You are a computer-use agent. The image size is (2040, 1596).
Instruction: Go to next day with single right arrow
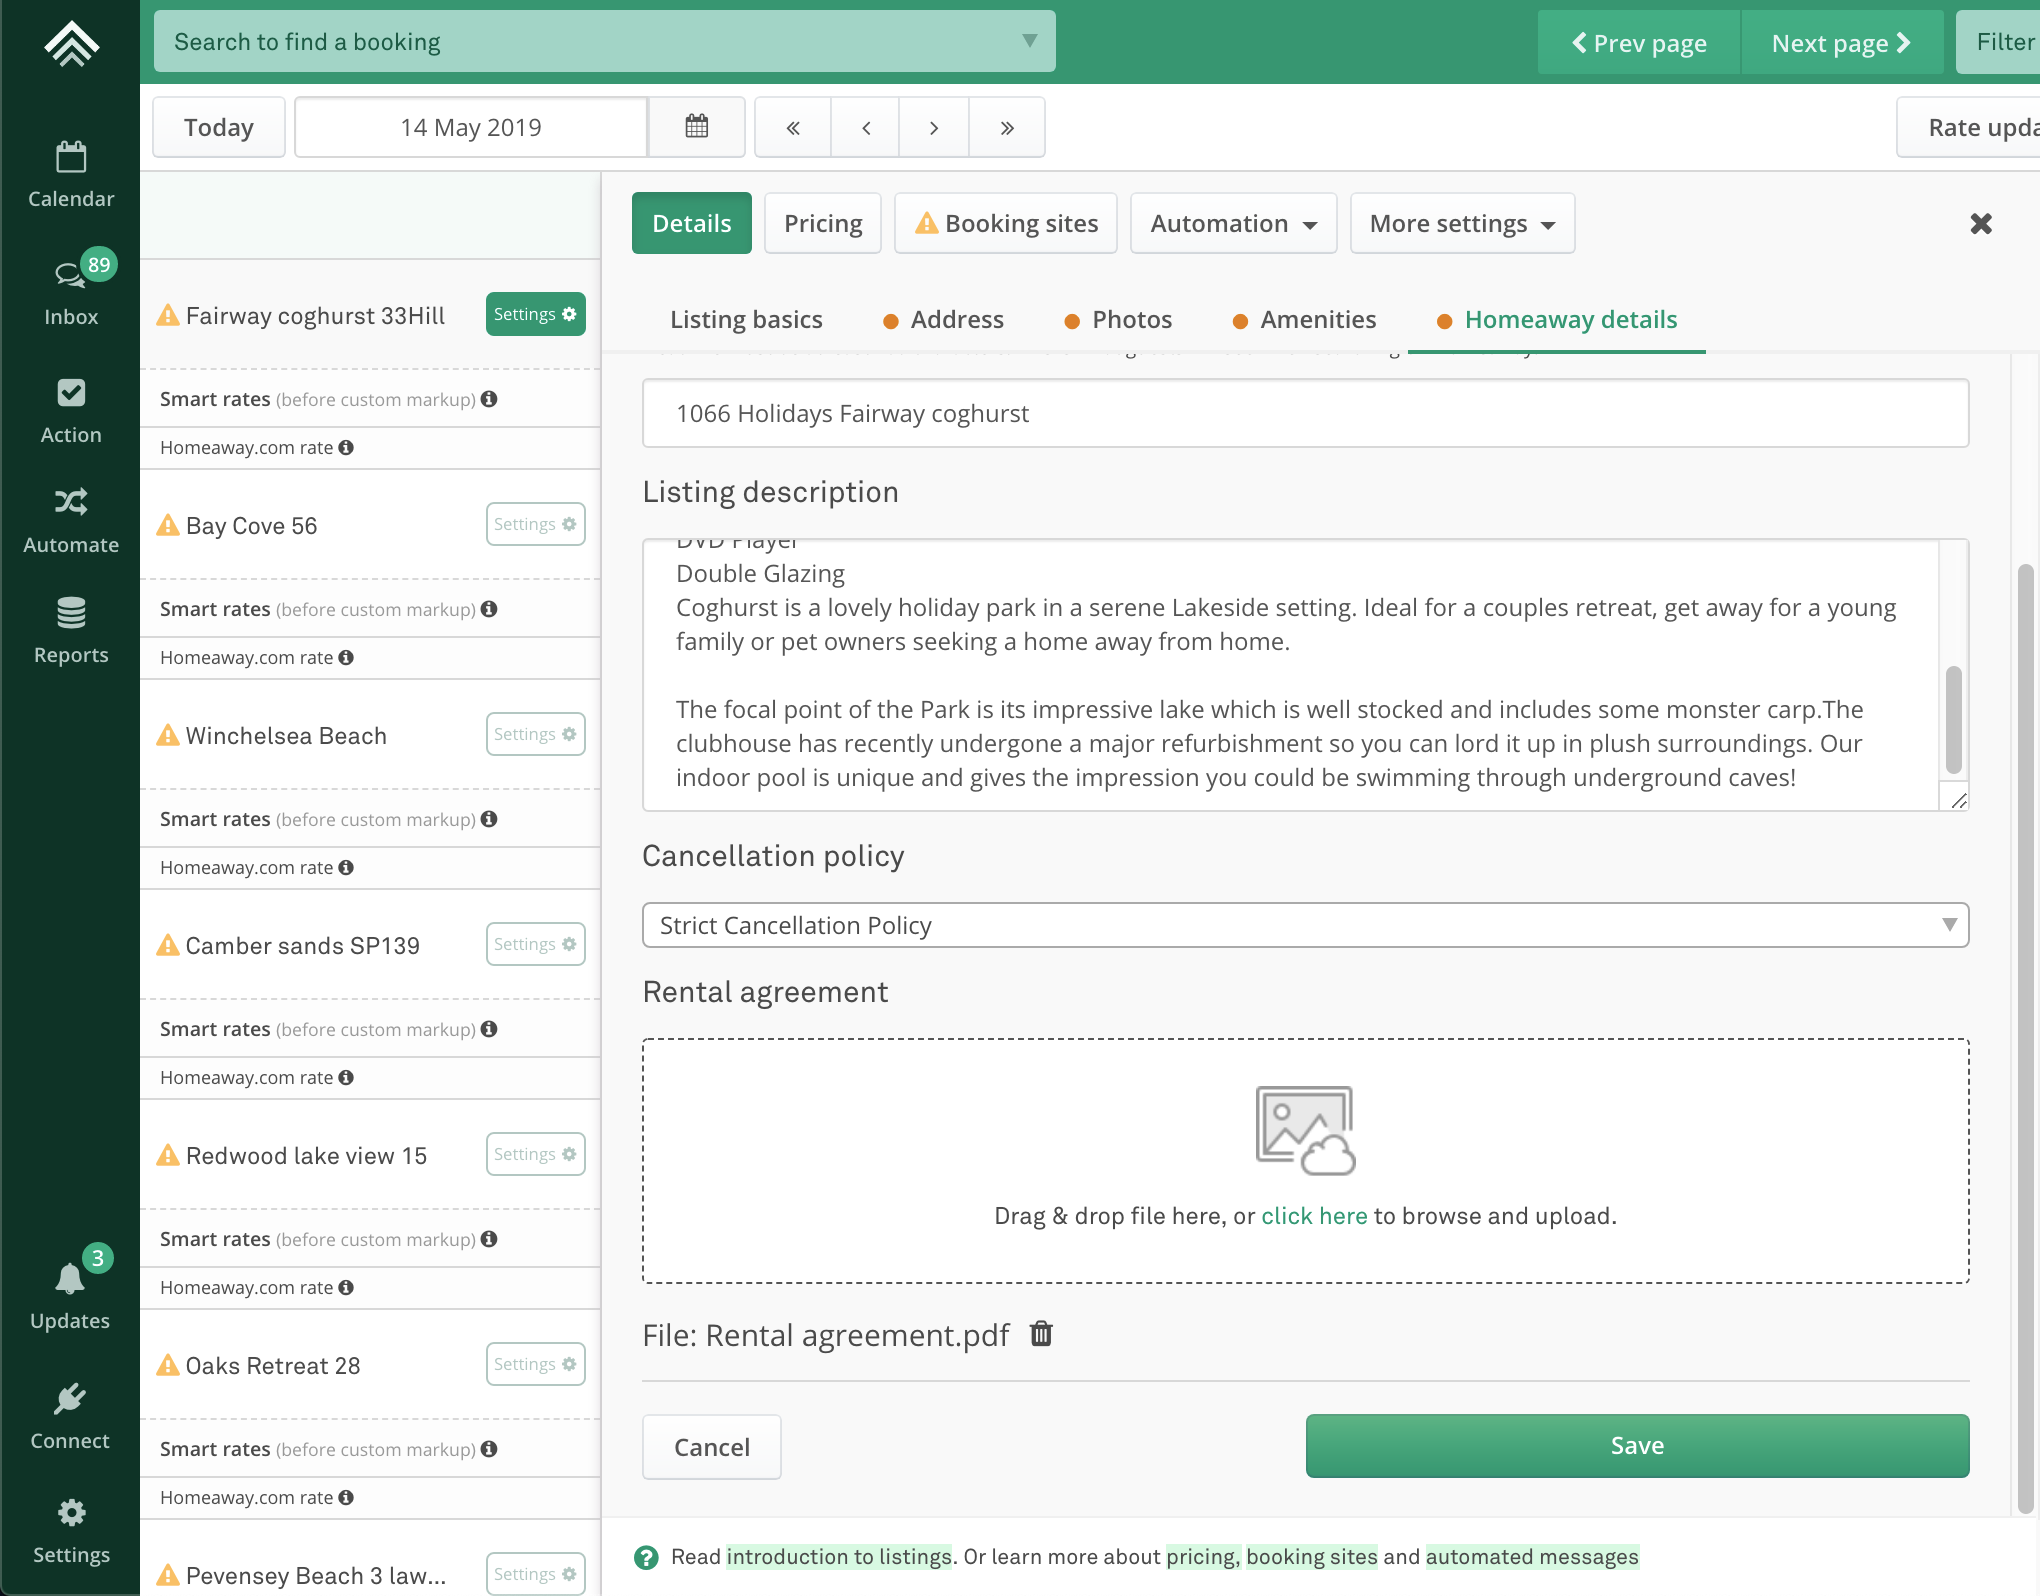(934, 127)
